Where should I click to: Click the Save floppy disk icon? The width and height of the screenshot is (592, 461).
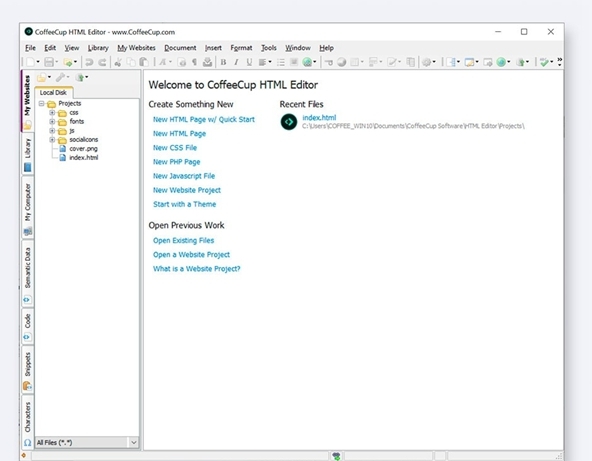pyautogui.click(x=49, y=62)
